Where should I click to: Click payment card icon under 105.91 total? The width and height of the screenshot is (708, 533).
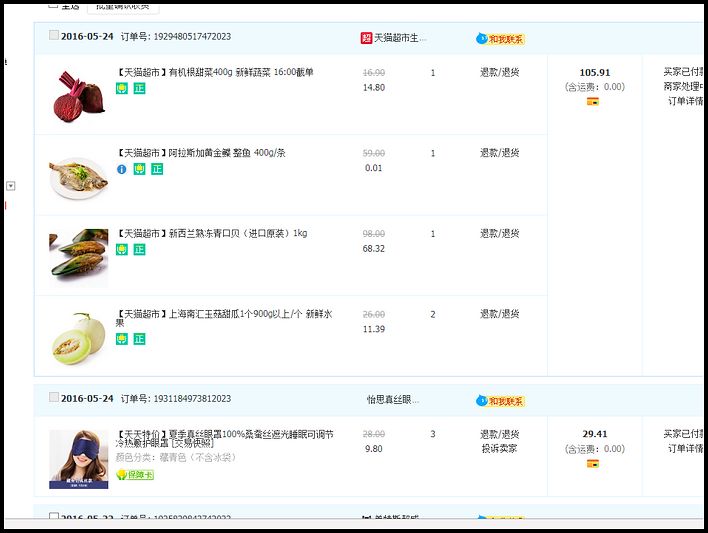tap(592, 102)
